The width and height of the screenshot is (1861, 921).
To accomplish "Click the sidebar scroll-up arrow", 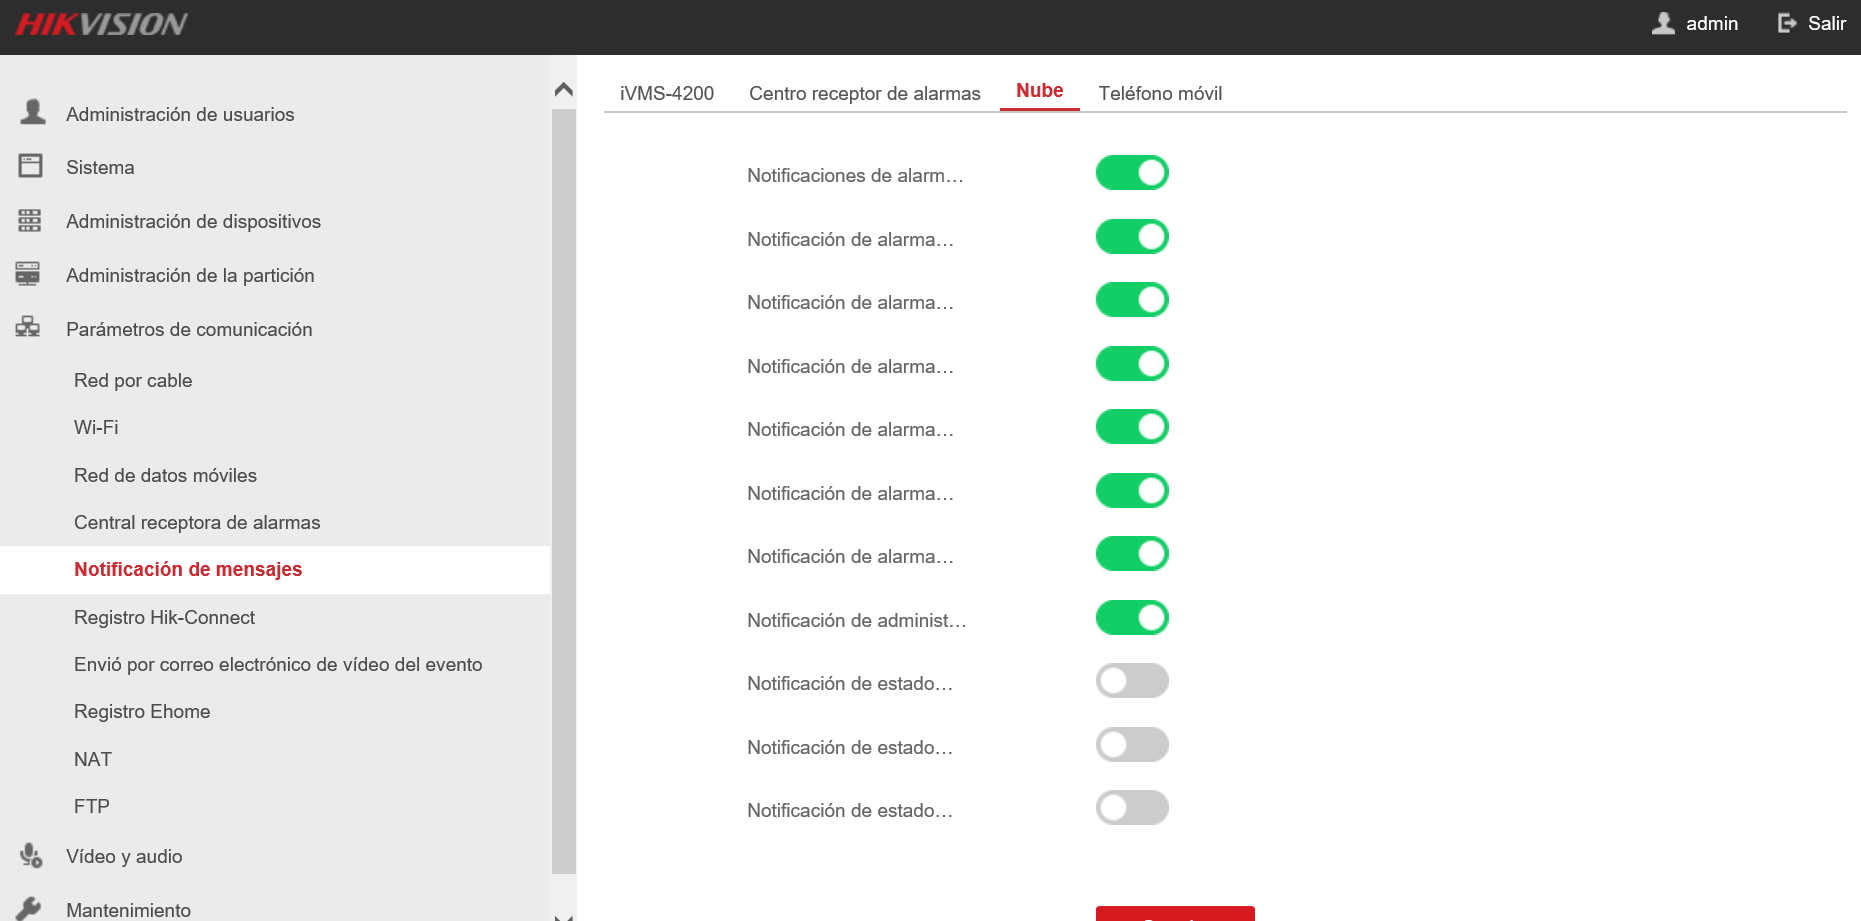I will [564, 90].
